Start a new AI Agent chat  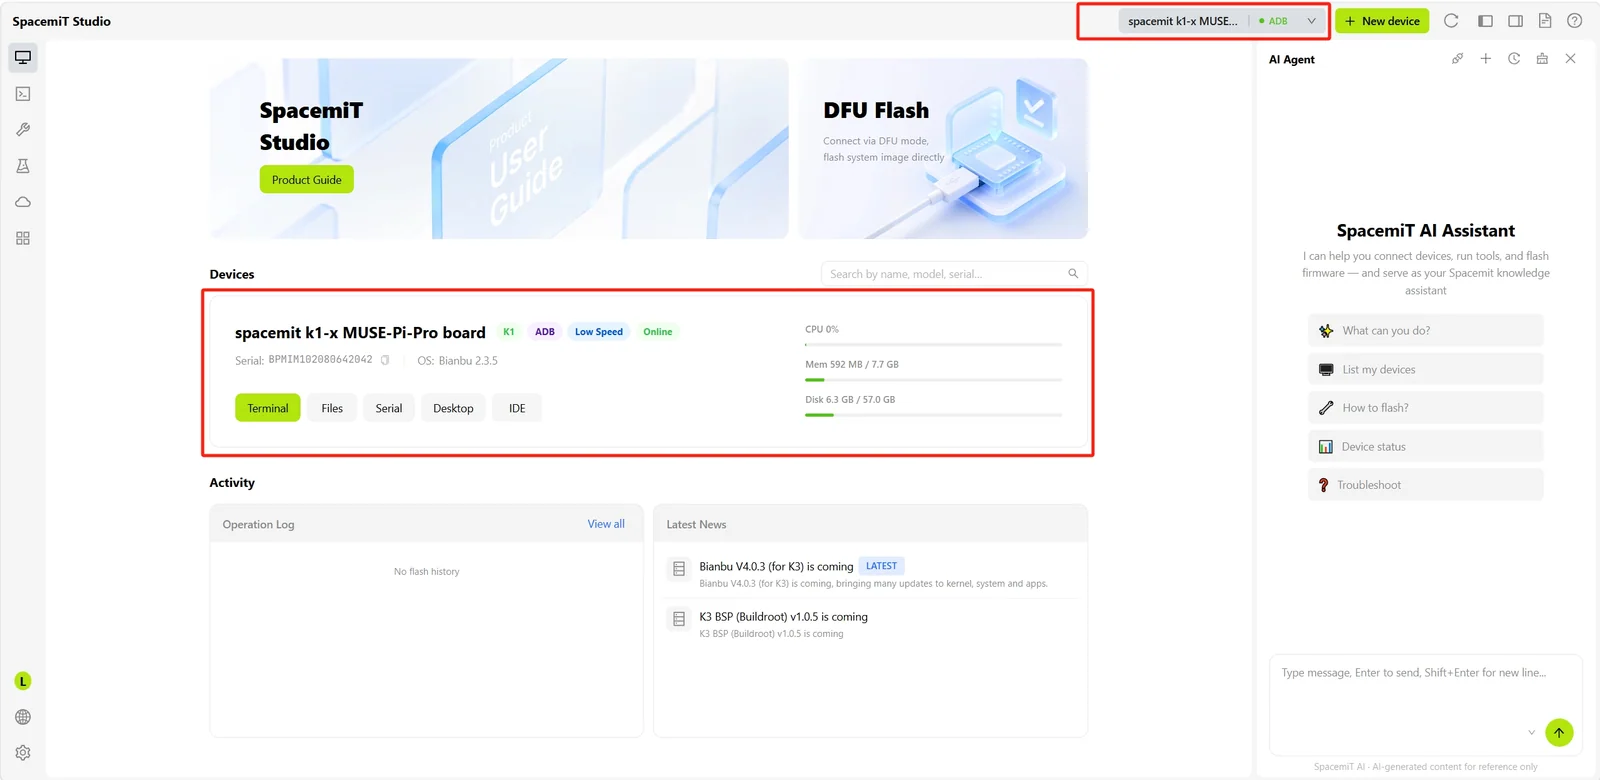1486,59
